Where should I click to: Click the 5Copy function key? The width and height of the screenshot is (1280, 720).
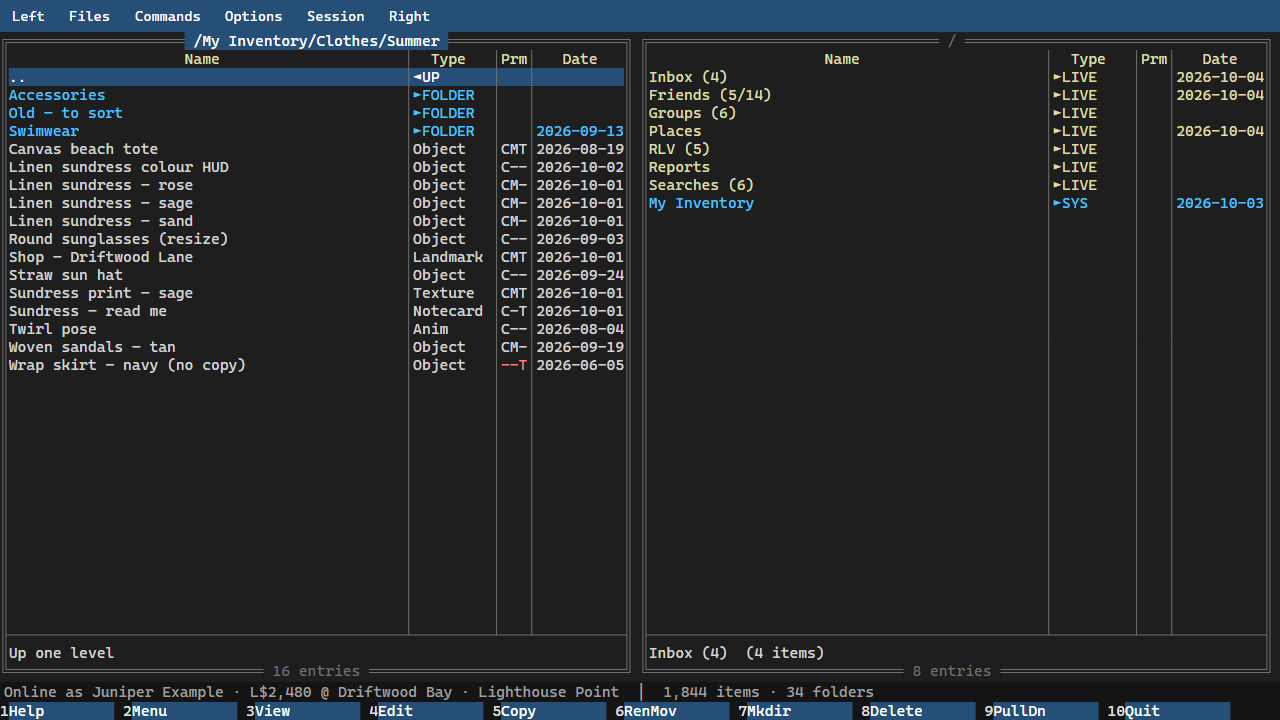click(x=549, y=711)
